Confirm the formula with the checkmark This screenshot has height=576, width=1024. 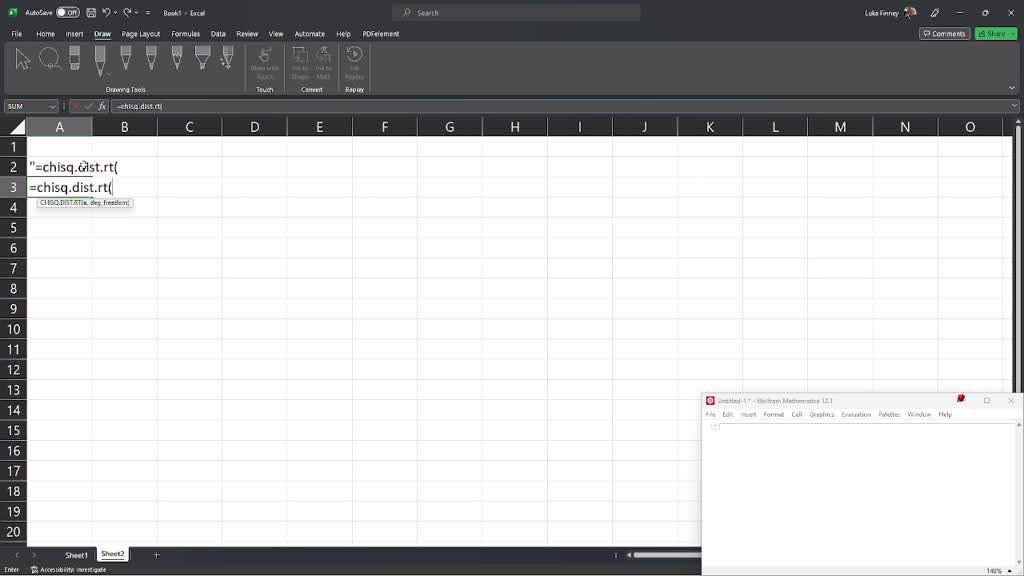pos(89,106)
